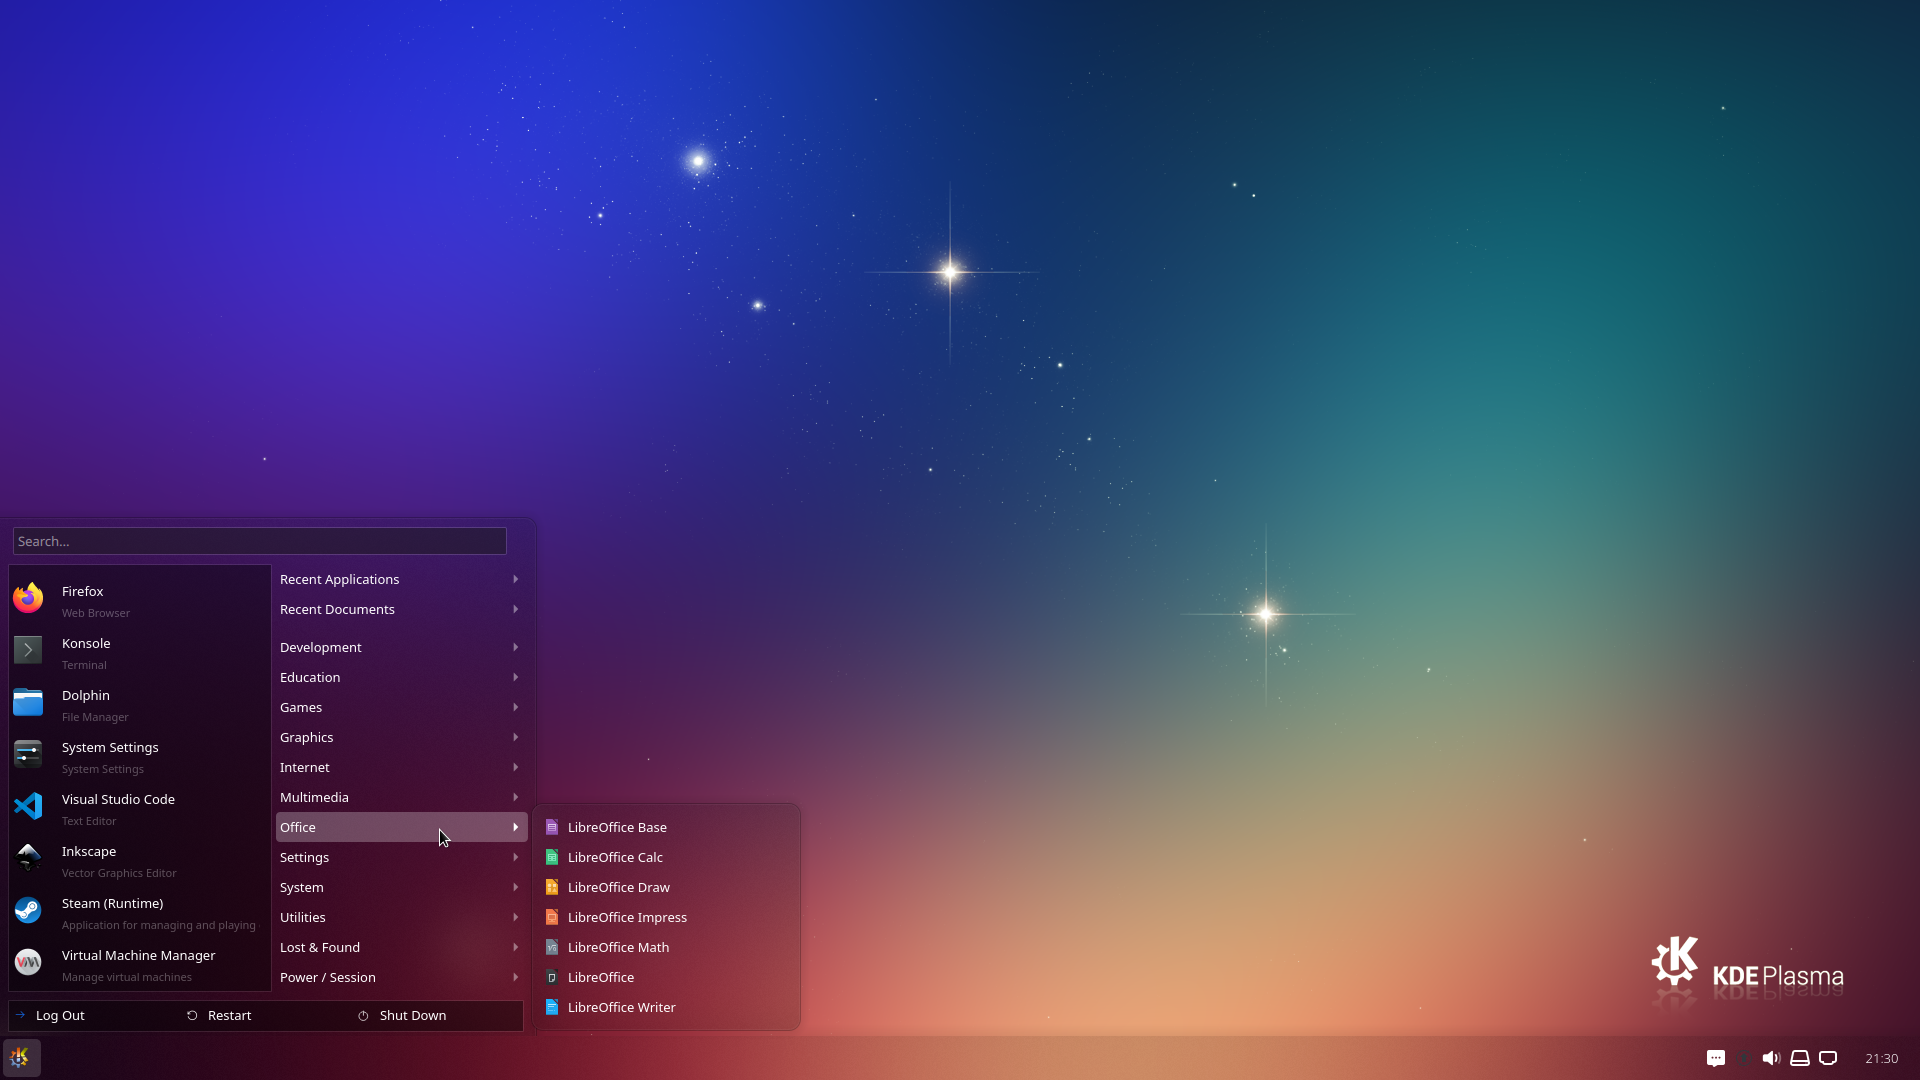Expand the Education category
1920x1080 pixels.
click(x=401, y=677)
